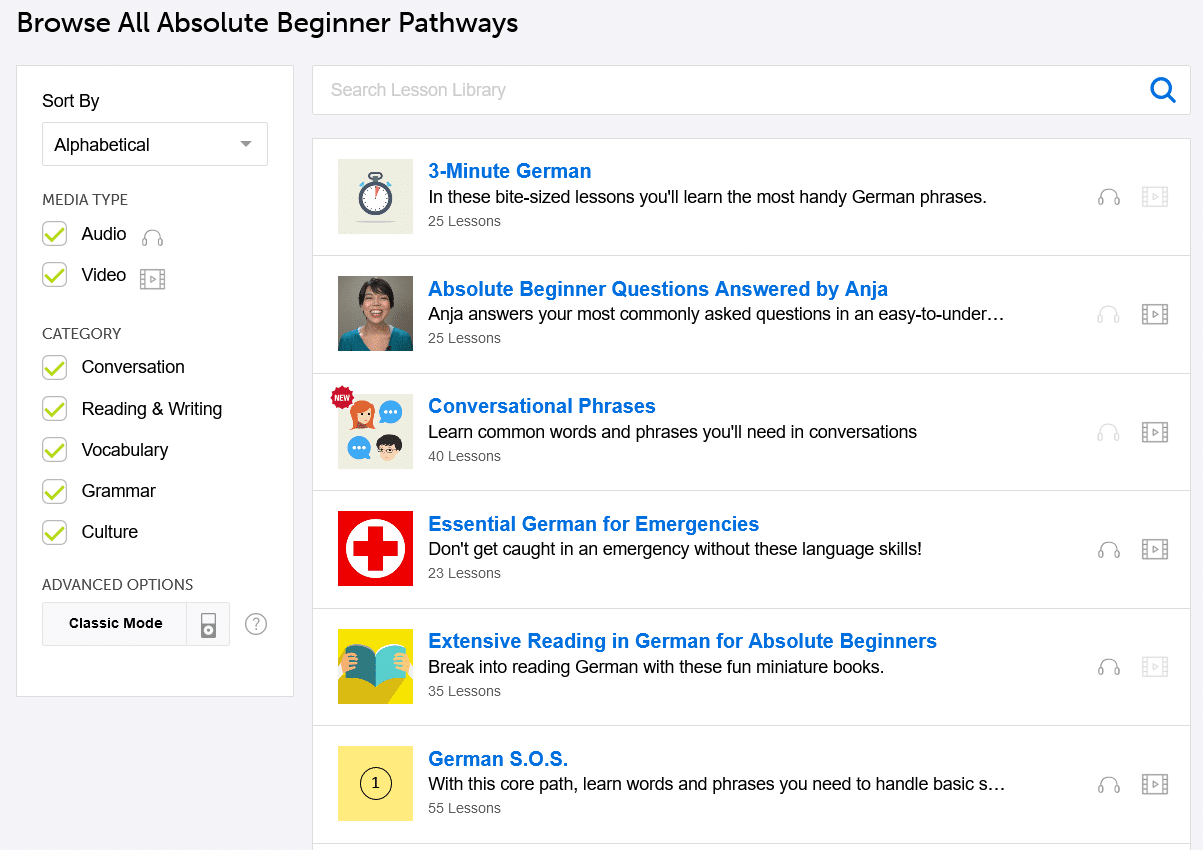Open the Sort By Alphabetical dropdown
This screenshot has width=1203, height=850.
coord(155,144)
